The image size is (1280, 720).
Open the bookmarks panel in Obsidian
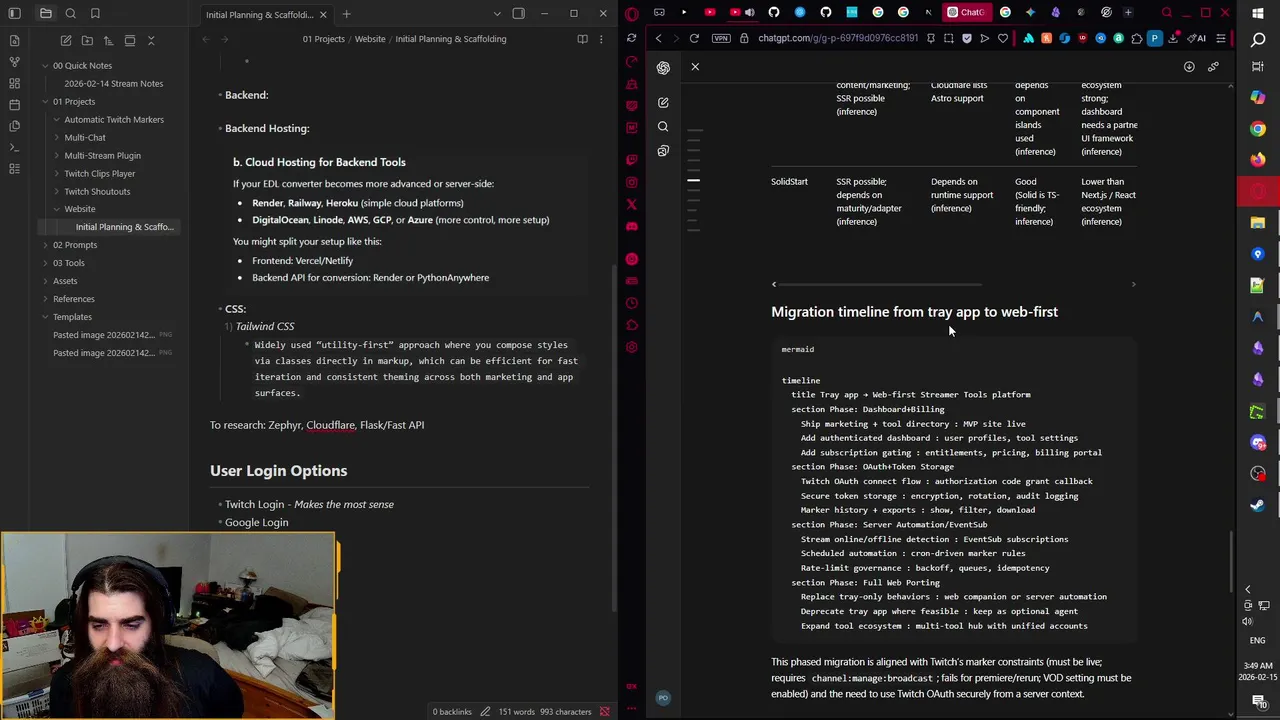pyautogui.click(x=95, y=13)
